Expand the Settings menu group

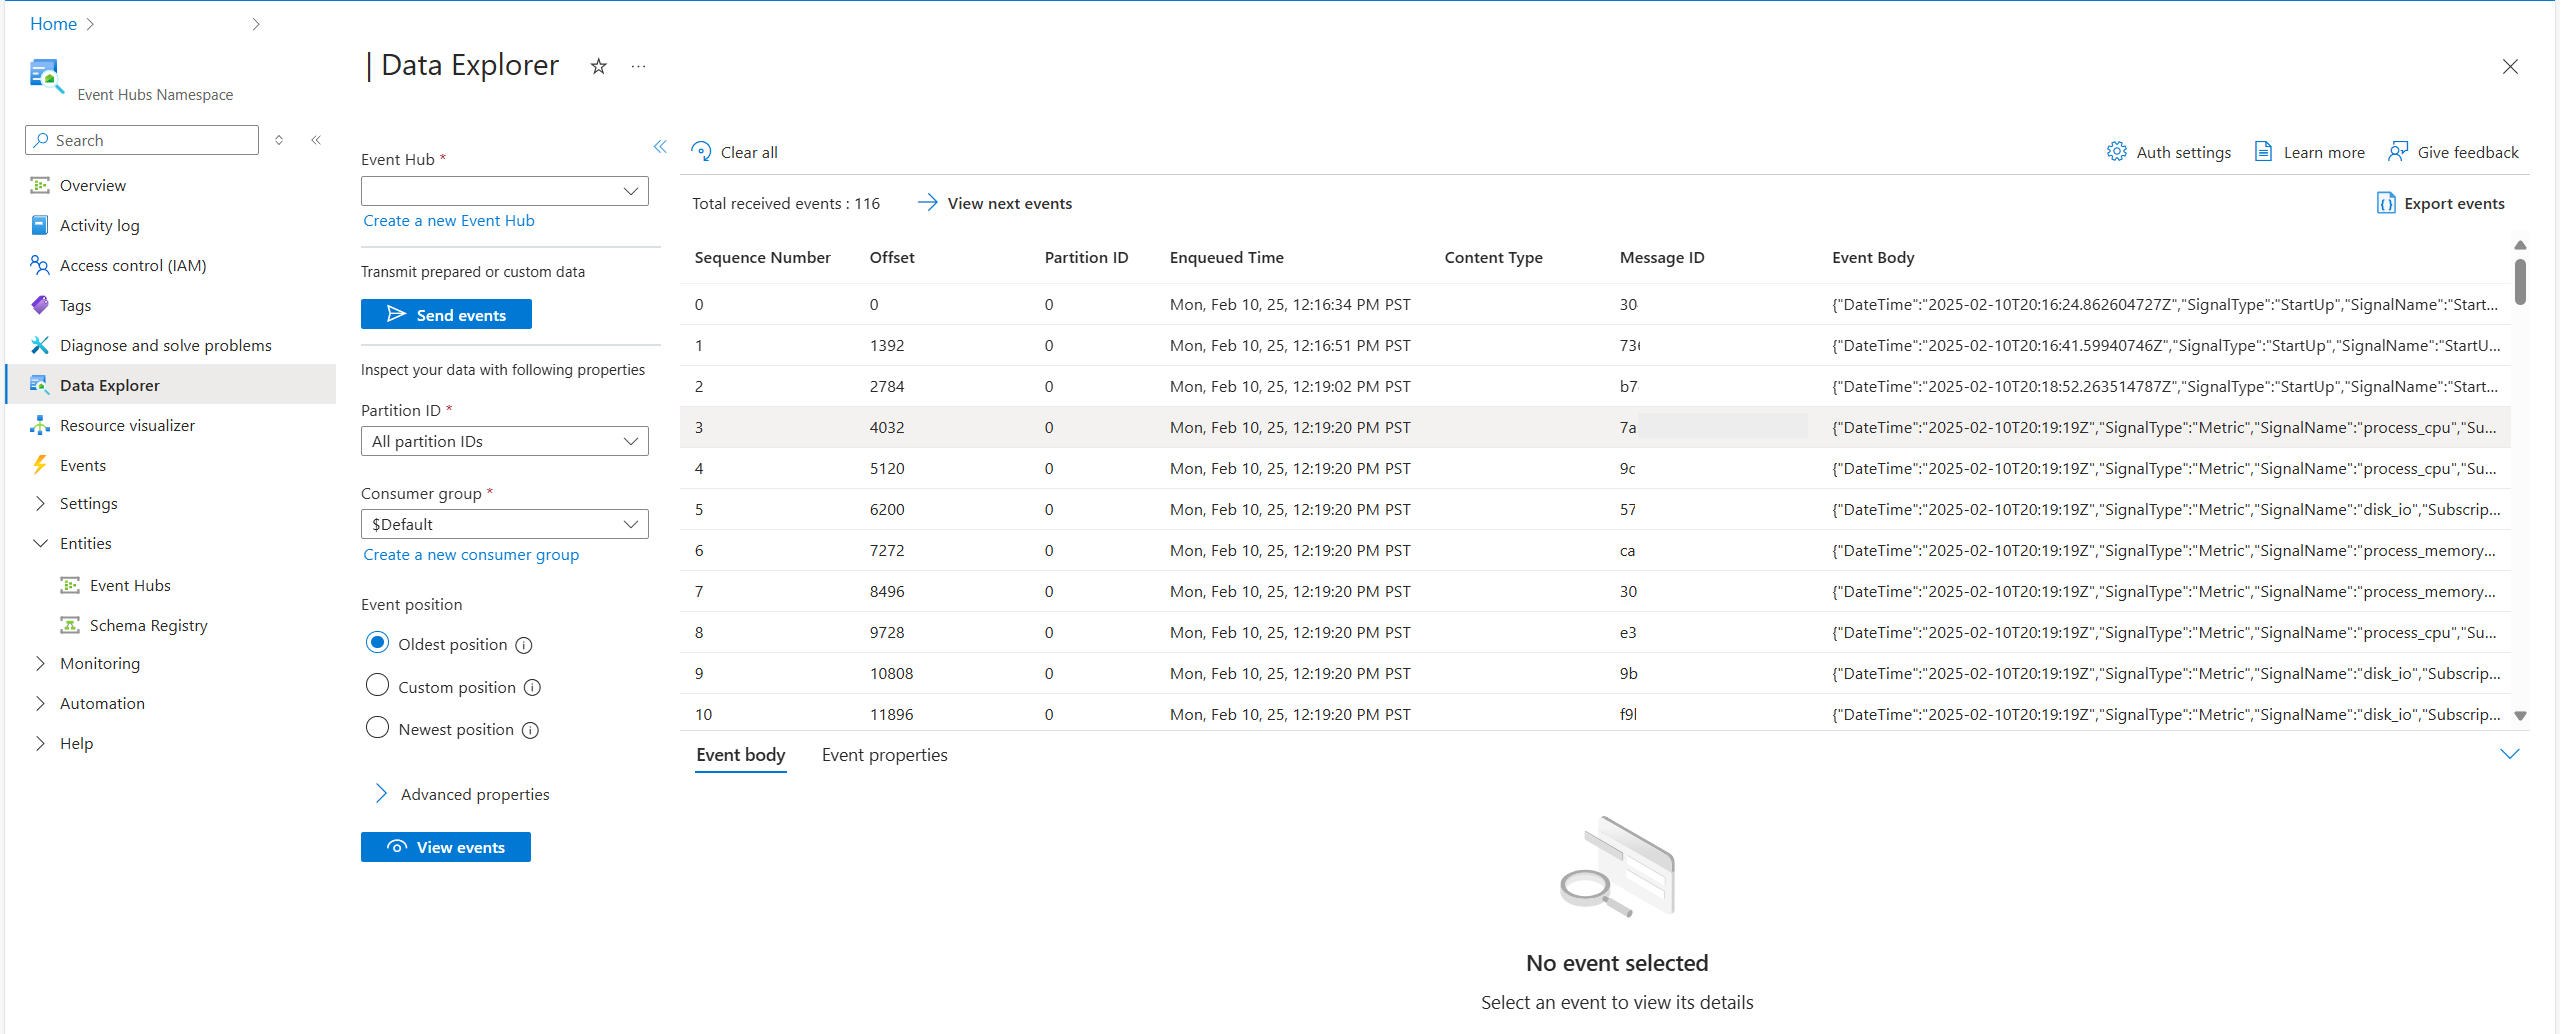tap(40, 503)
